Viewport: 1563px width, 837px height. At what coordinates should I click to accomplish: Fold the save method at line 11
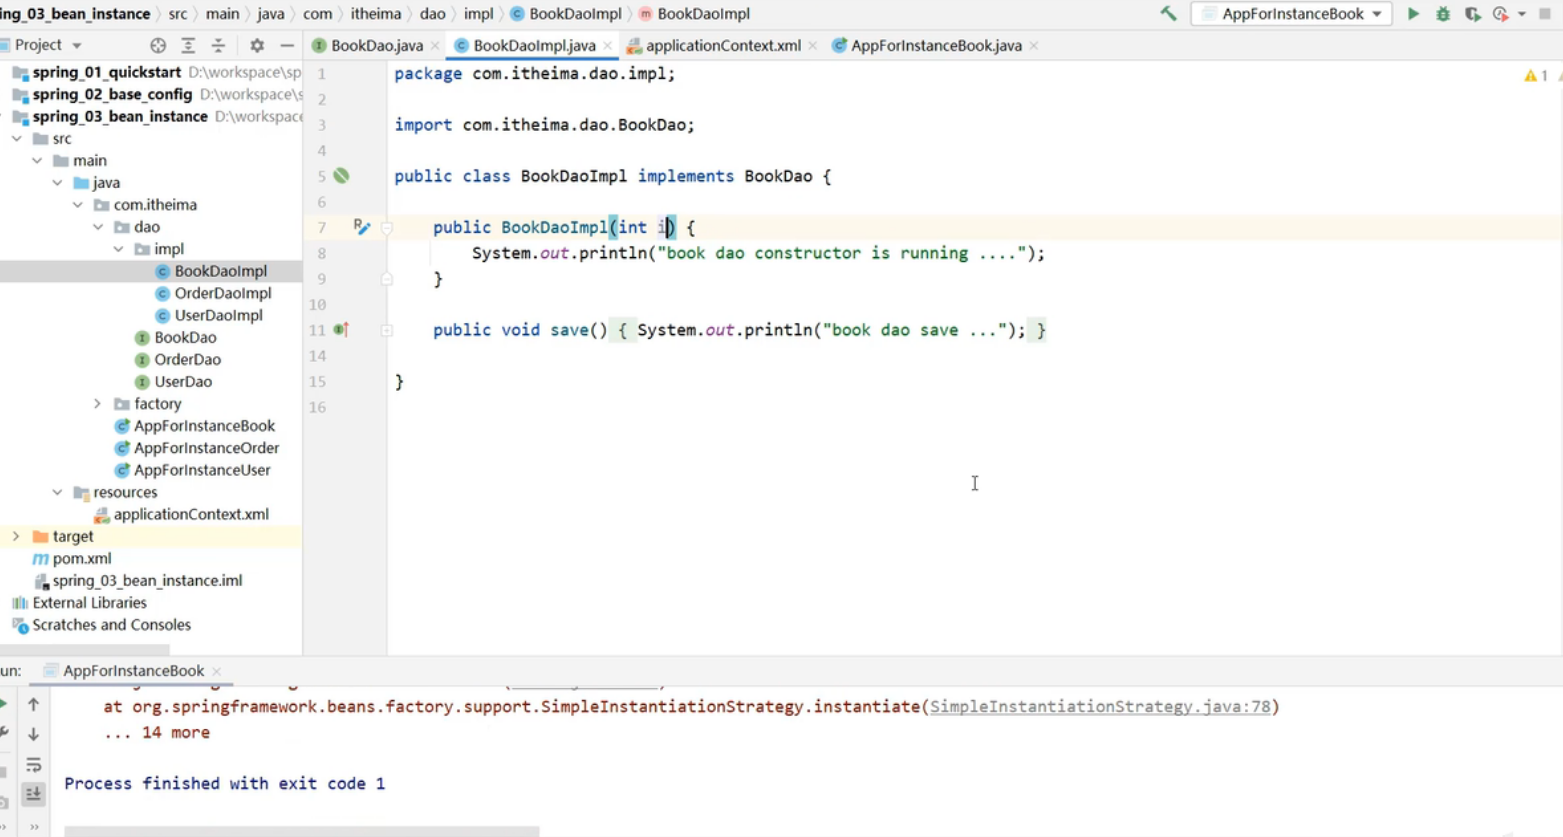[387, 330]
